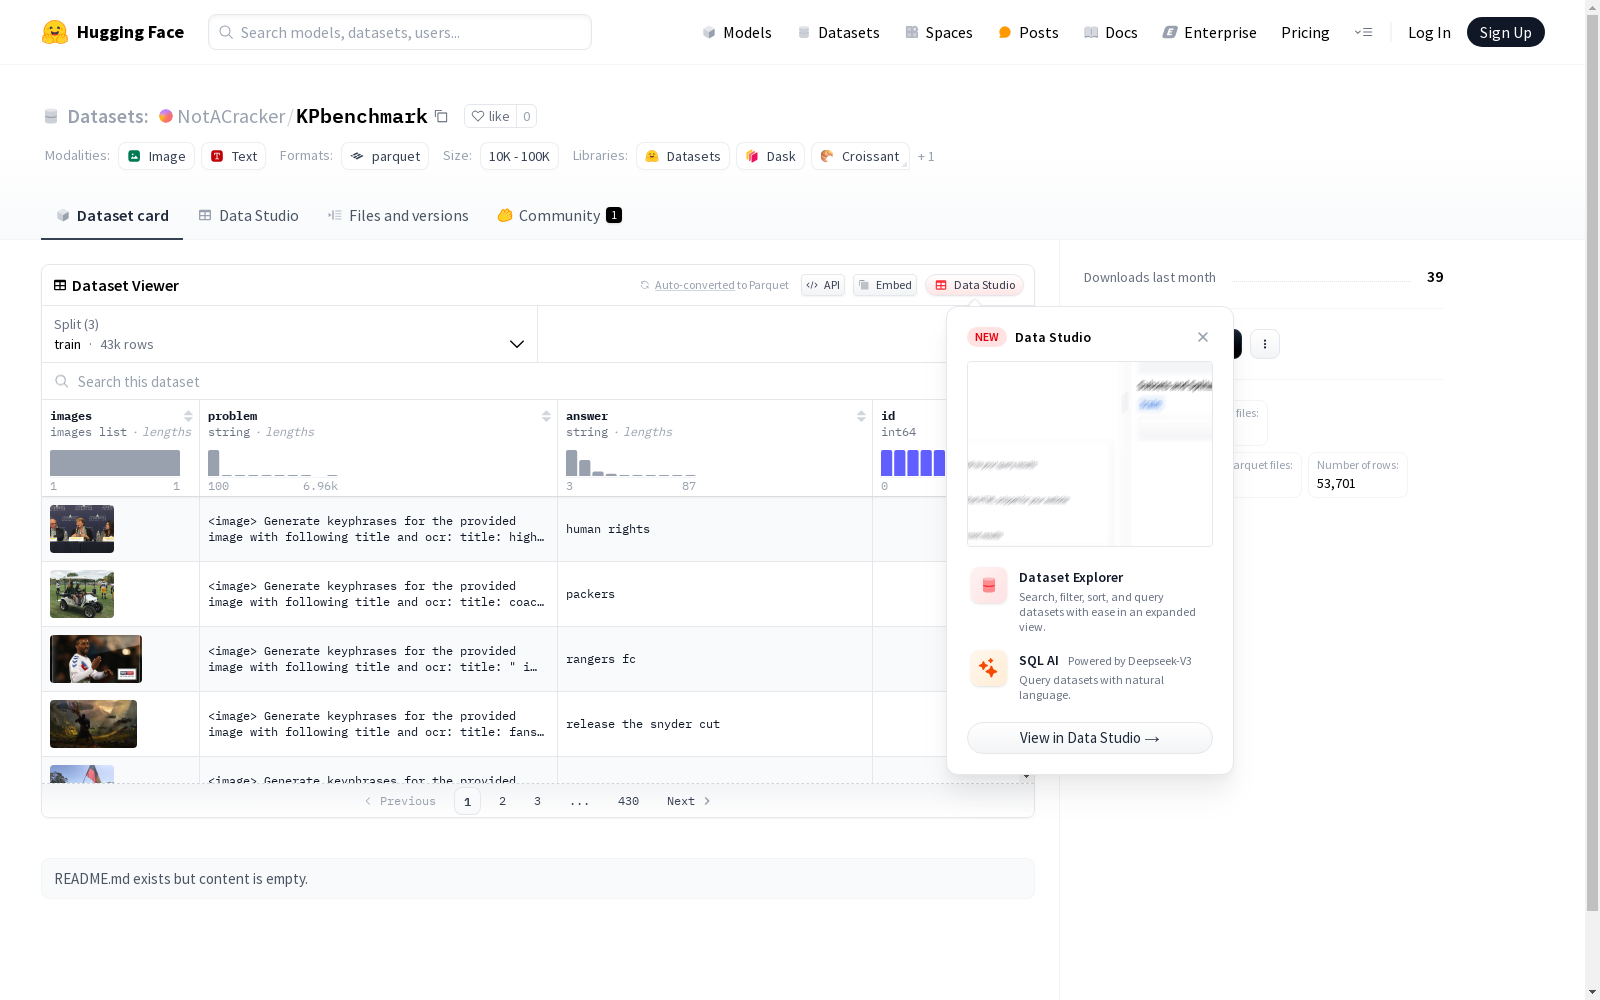
Task: Open the API button in viewer
Action: pos(823,285)
